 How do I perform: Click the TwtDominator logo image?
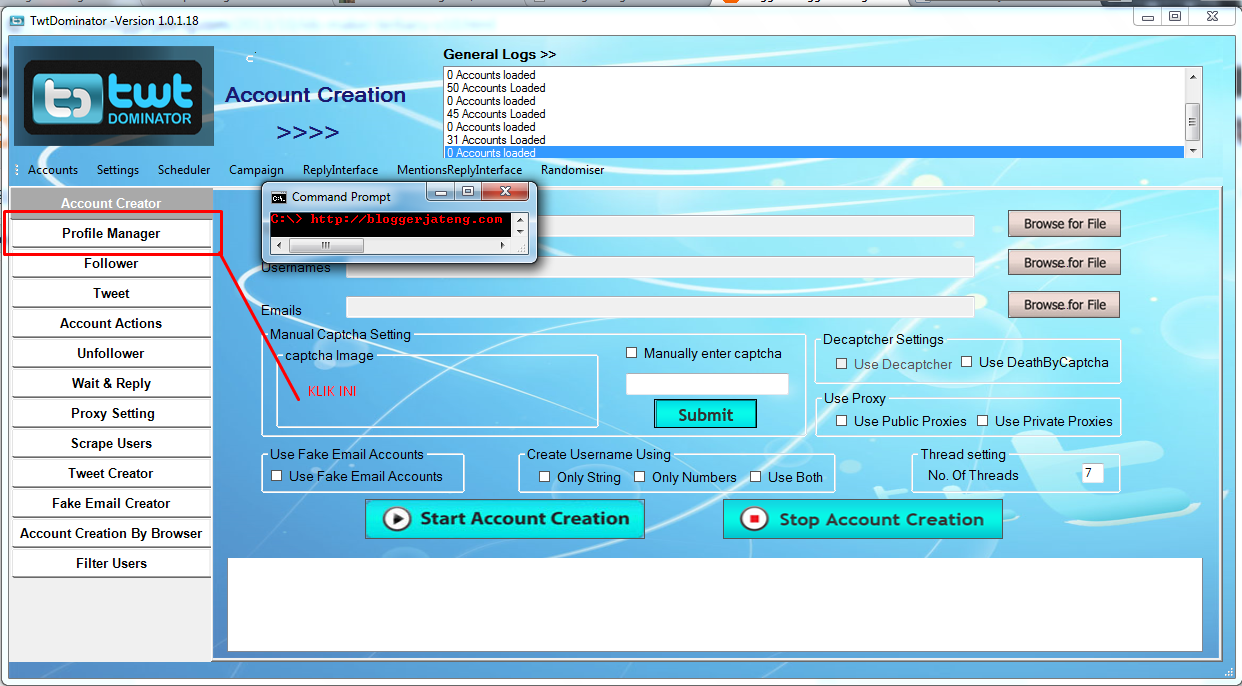click(112, 95)
